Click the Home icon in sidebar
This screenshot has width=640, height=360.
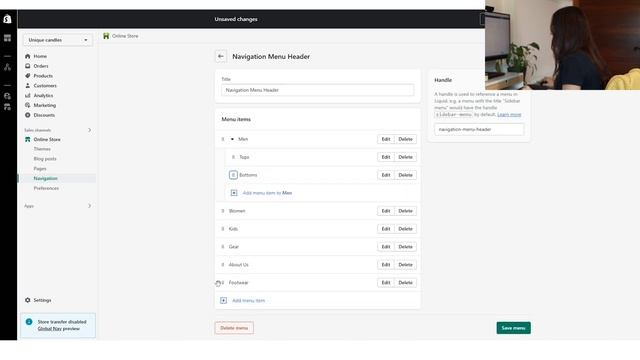point(28,56)
